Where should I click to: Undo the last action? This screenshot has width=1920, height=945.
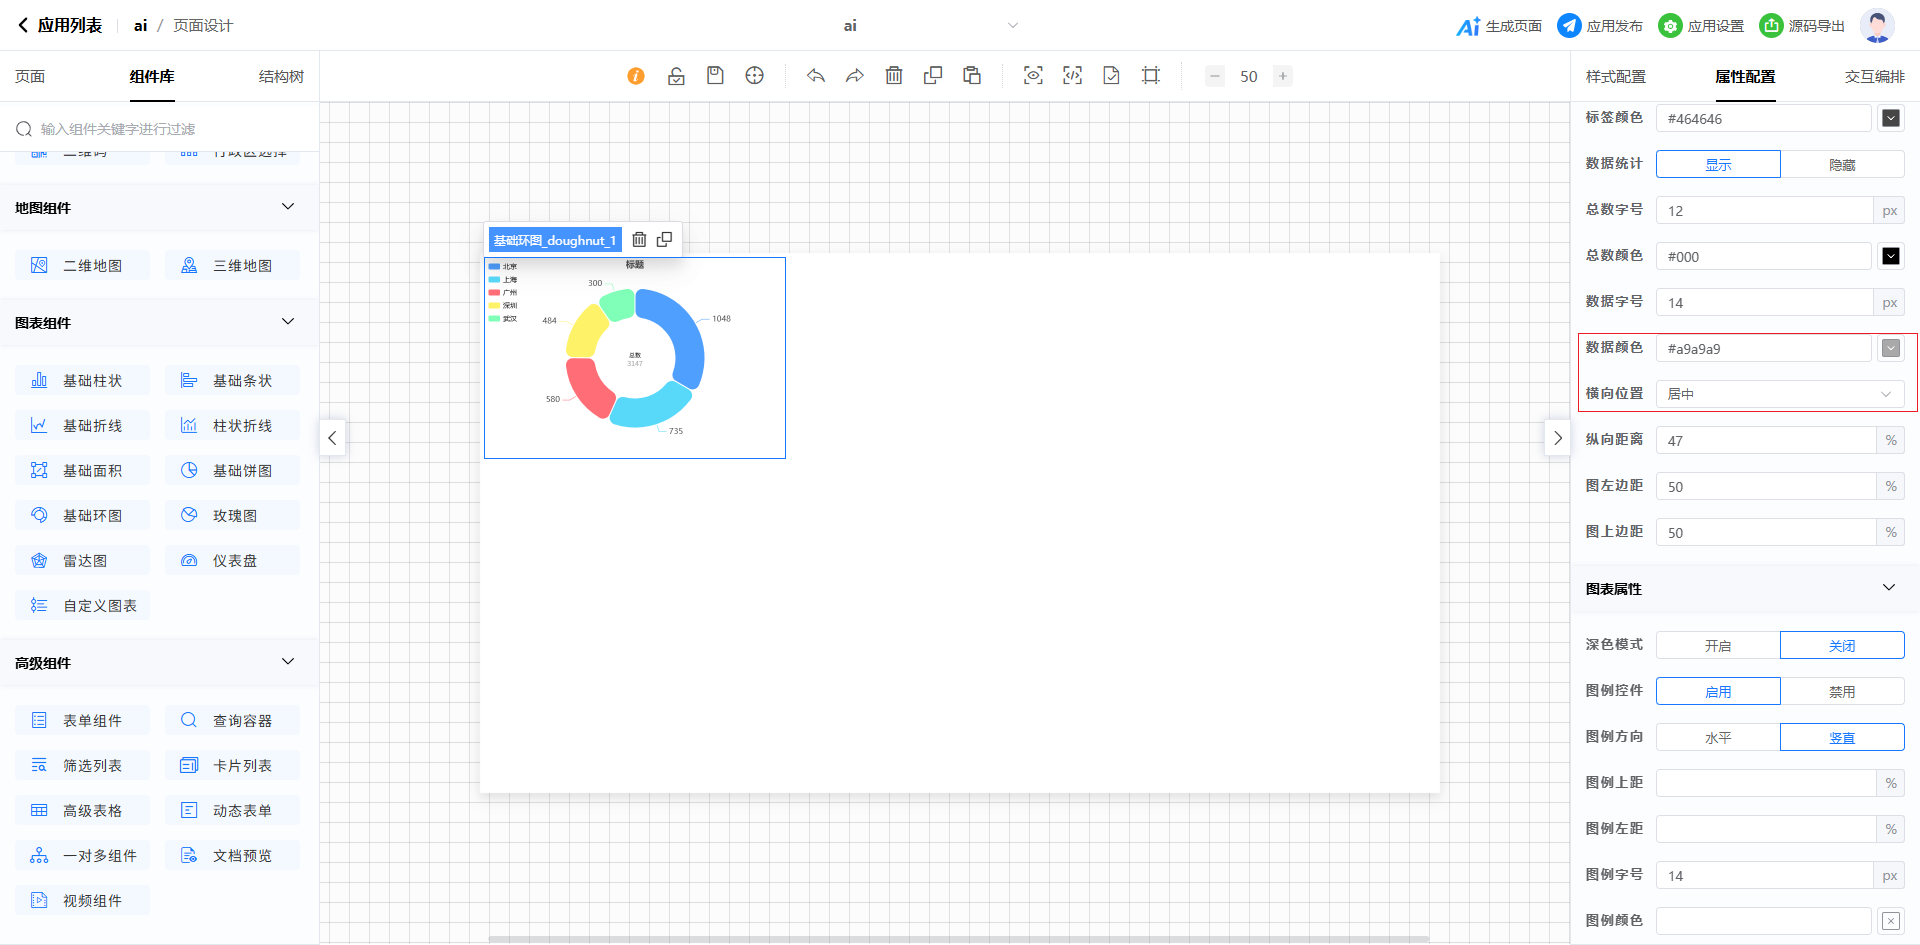pyautogui.click(x=816, y=76)
